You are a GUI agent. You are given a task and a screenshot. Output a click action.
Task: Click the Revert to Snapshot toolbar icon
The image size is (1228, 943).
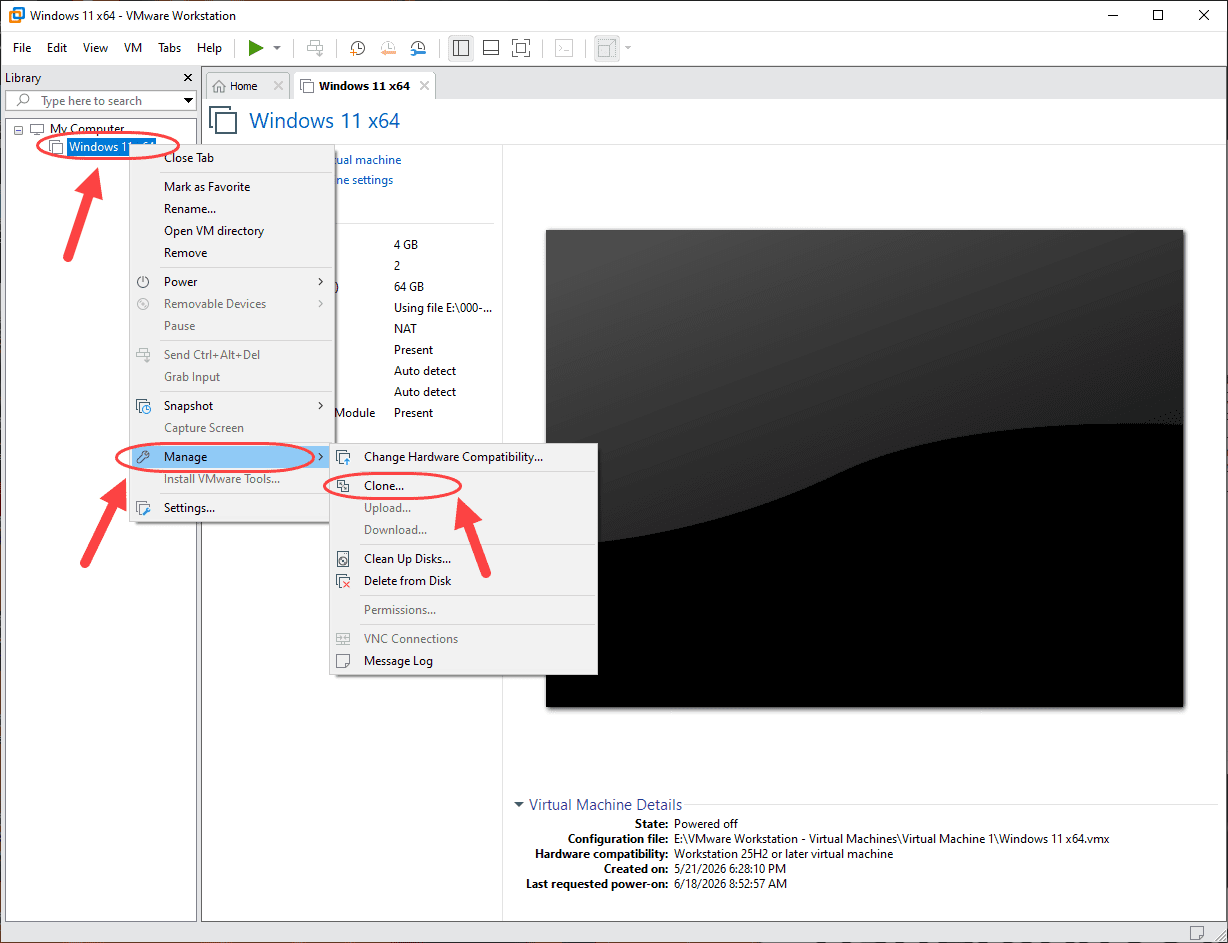click(388, 48)
